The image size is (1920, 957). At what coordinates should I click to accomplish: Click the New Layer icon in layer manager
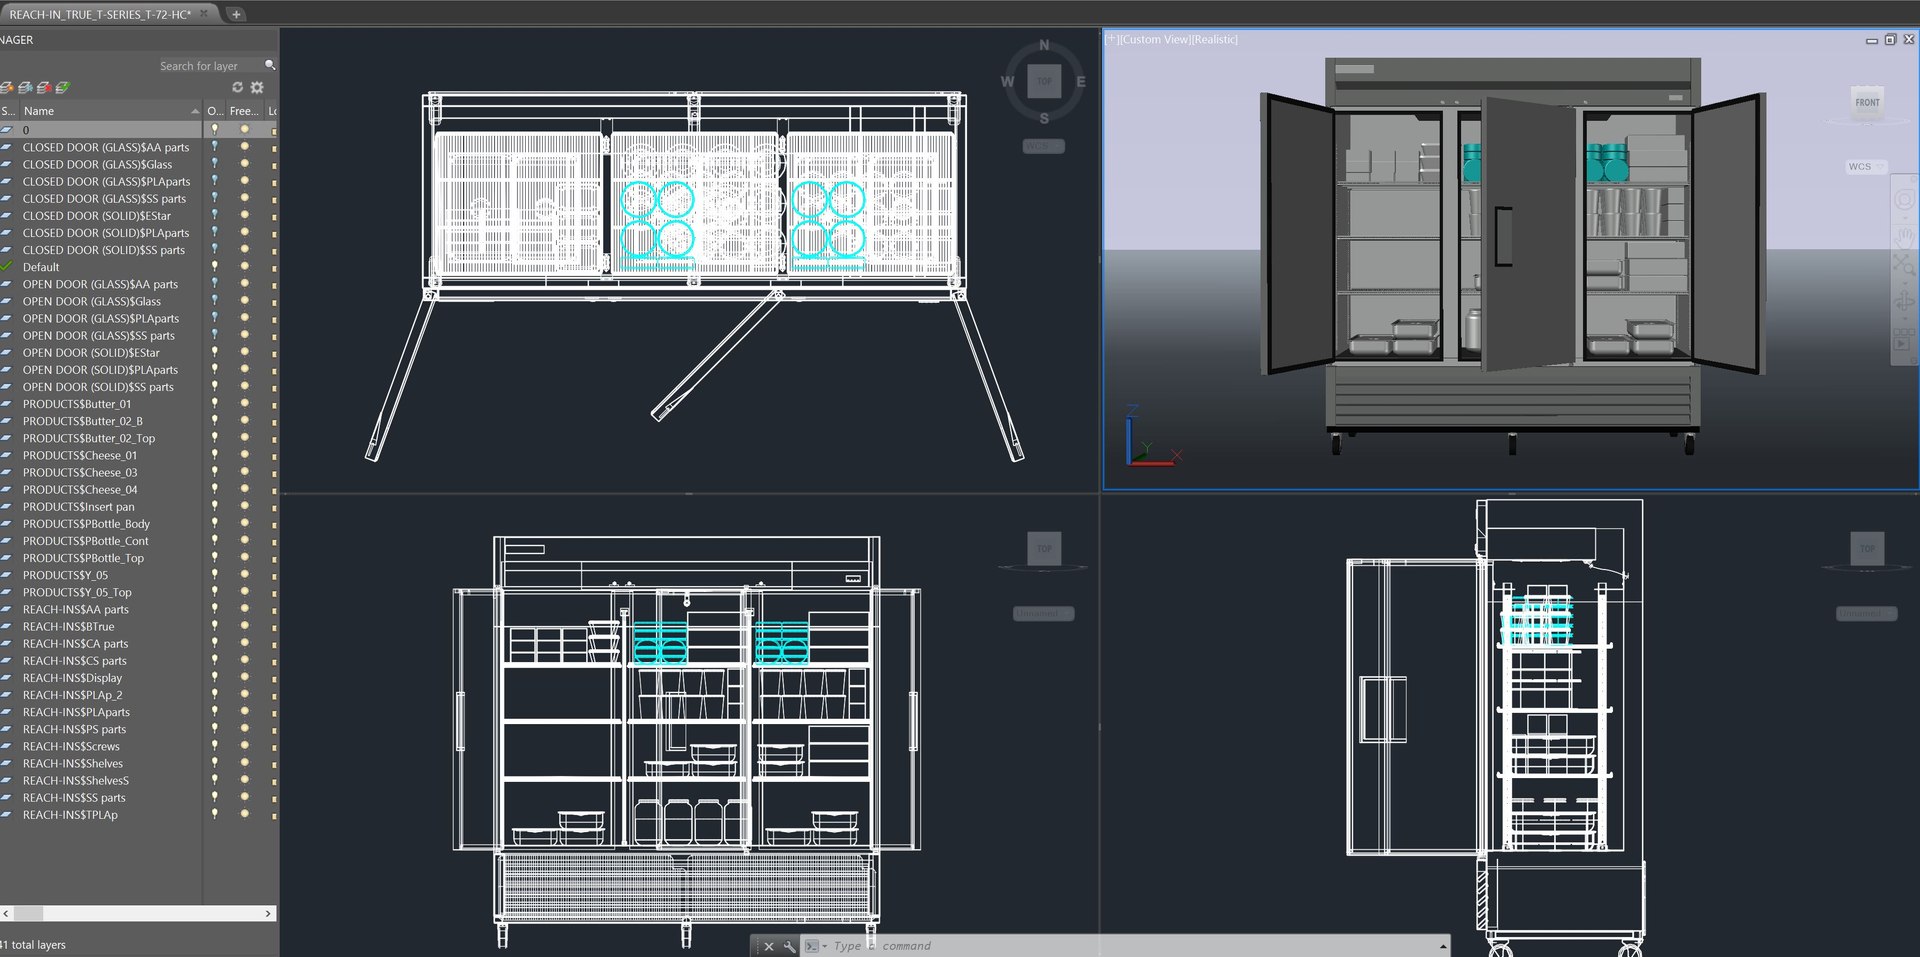6,88
